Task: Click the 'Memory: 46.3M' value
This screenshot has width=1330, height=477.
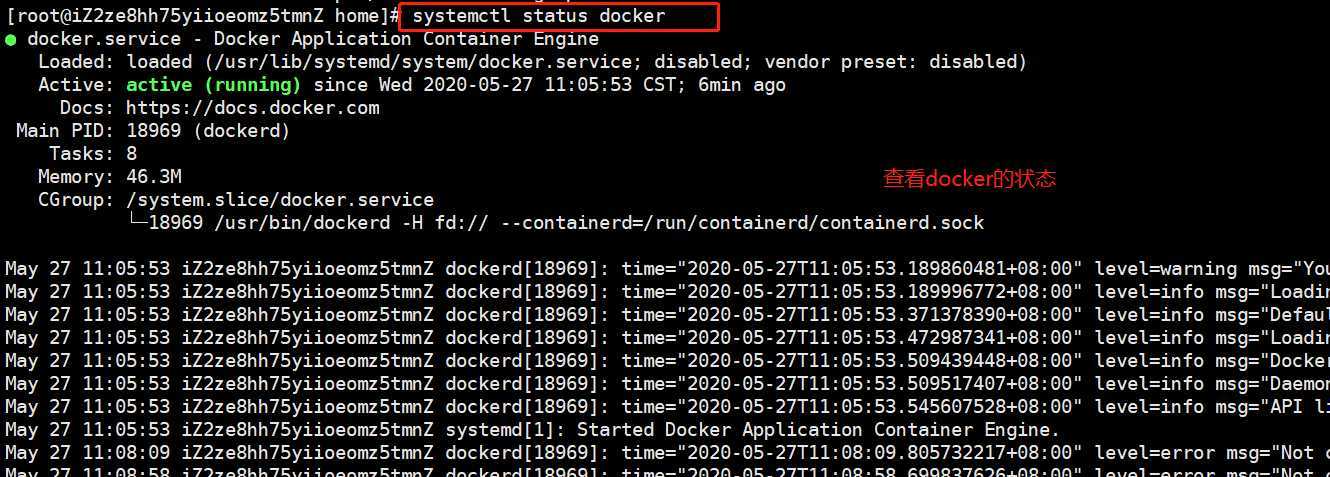Action: coord(154,177)
